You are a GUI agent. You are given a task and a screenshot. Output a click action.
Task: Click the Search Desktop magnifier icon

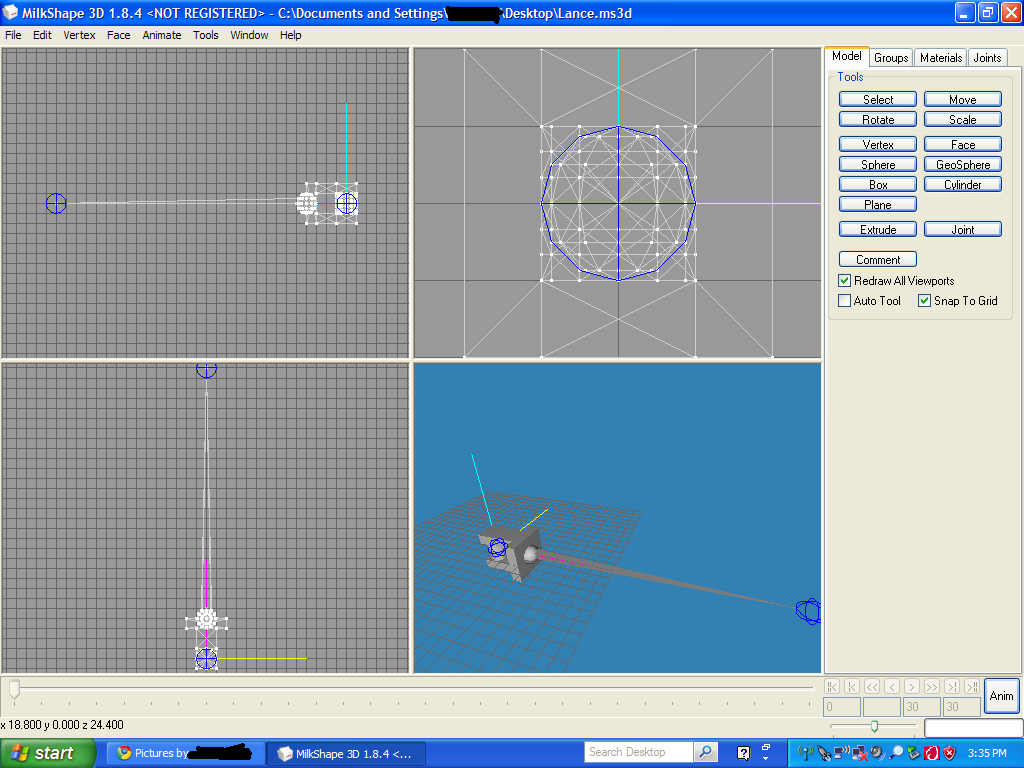706,752
